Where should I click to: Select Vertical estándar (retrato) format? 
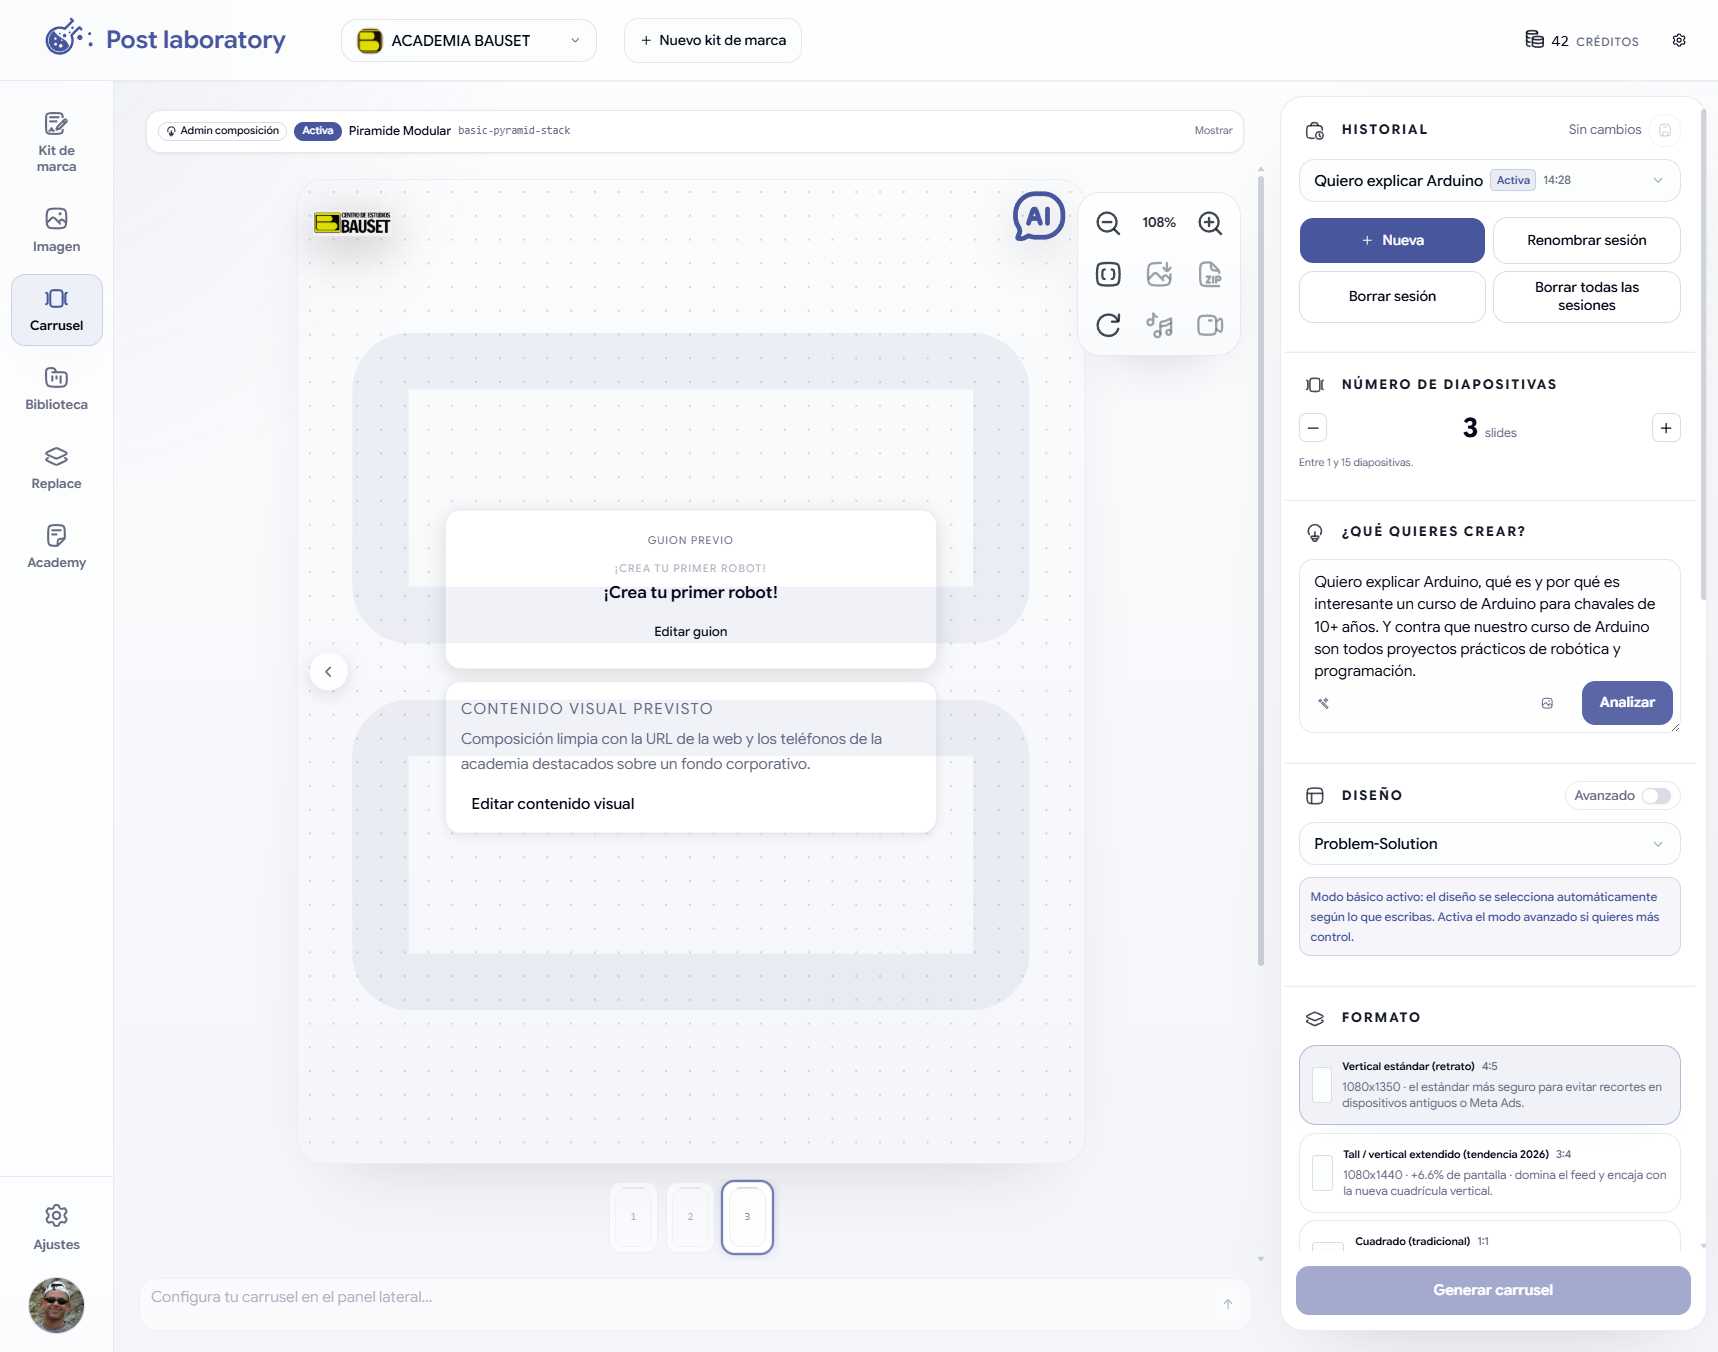tap(1489, 1085)
